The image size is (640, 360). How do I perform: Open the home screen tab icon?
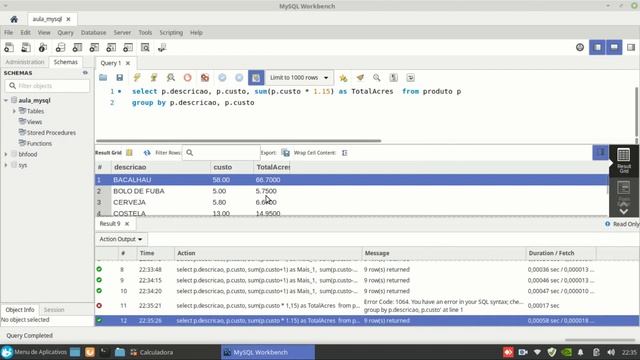coord(14,19)
